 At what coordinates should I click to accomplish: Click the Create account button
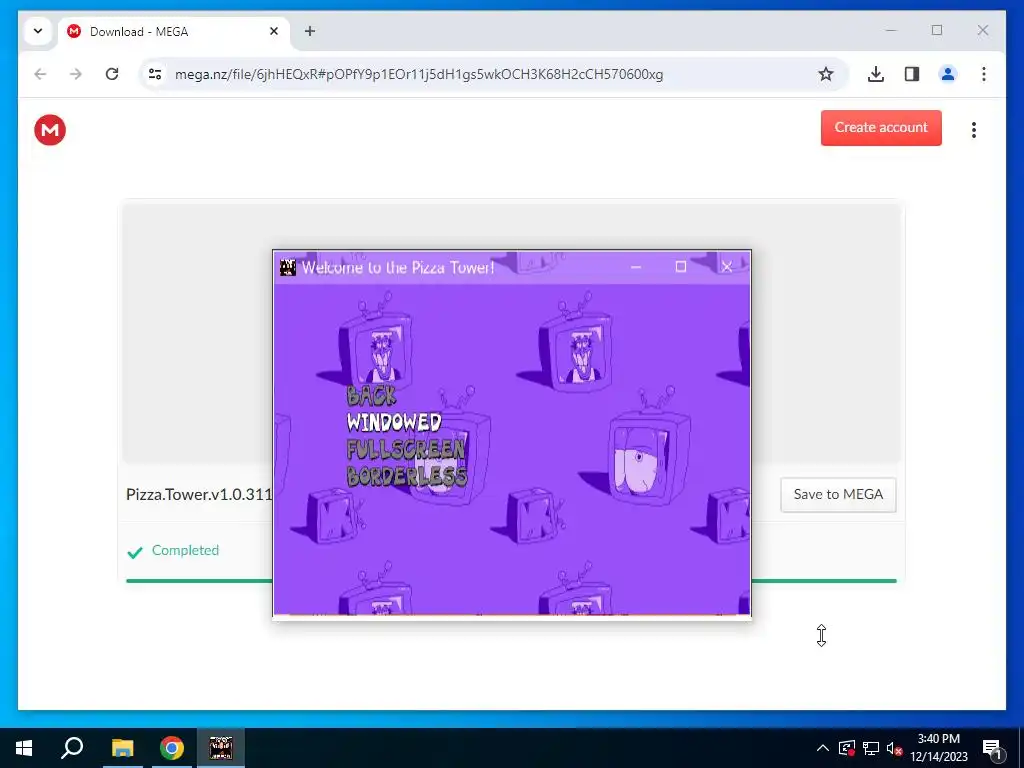[881, 127]
